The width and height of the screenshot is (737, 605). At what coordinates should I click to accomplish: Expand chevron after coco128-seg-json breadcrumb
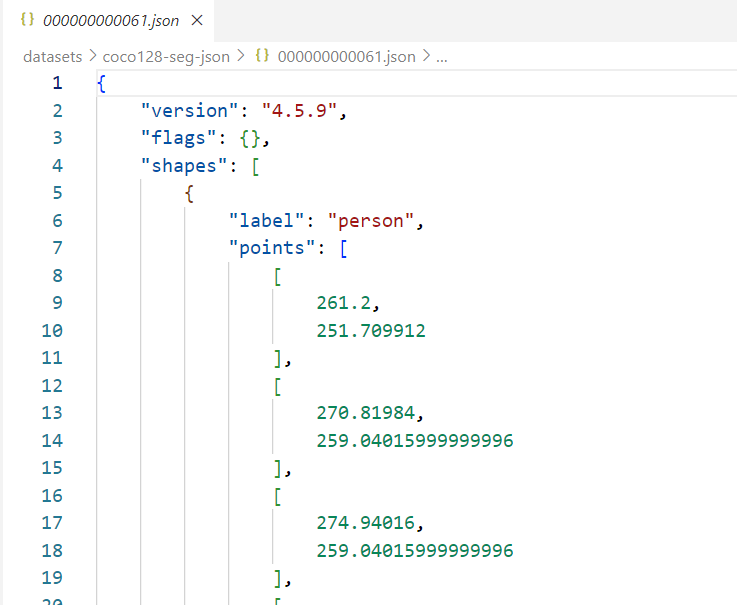coord(241,56)
